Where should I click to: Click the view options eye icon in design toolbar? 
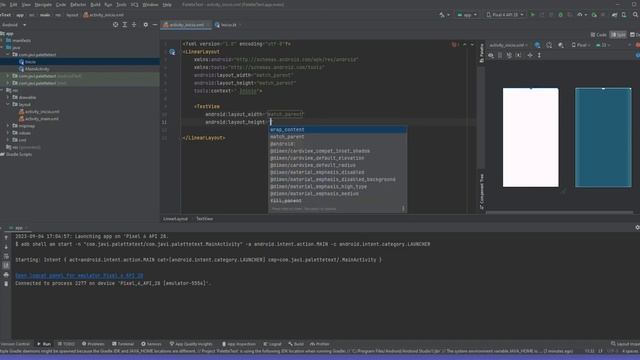pyautogui.click(x=491, y=55)
